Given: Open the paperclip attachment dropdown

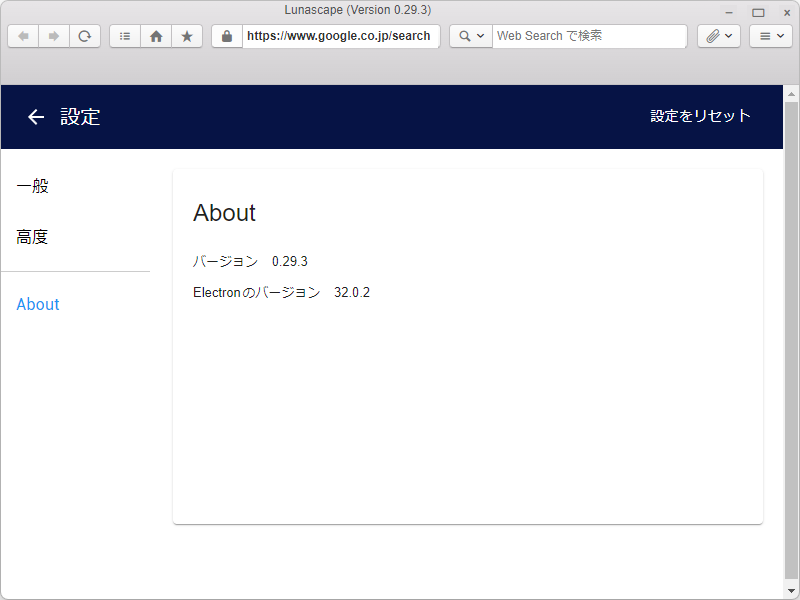Looking at the screenshot, I should [x=719, y=36].
